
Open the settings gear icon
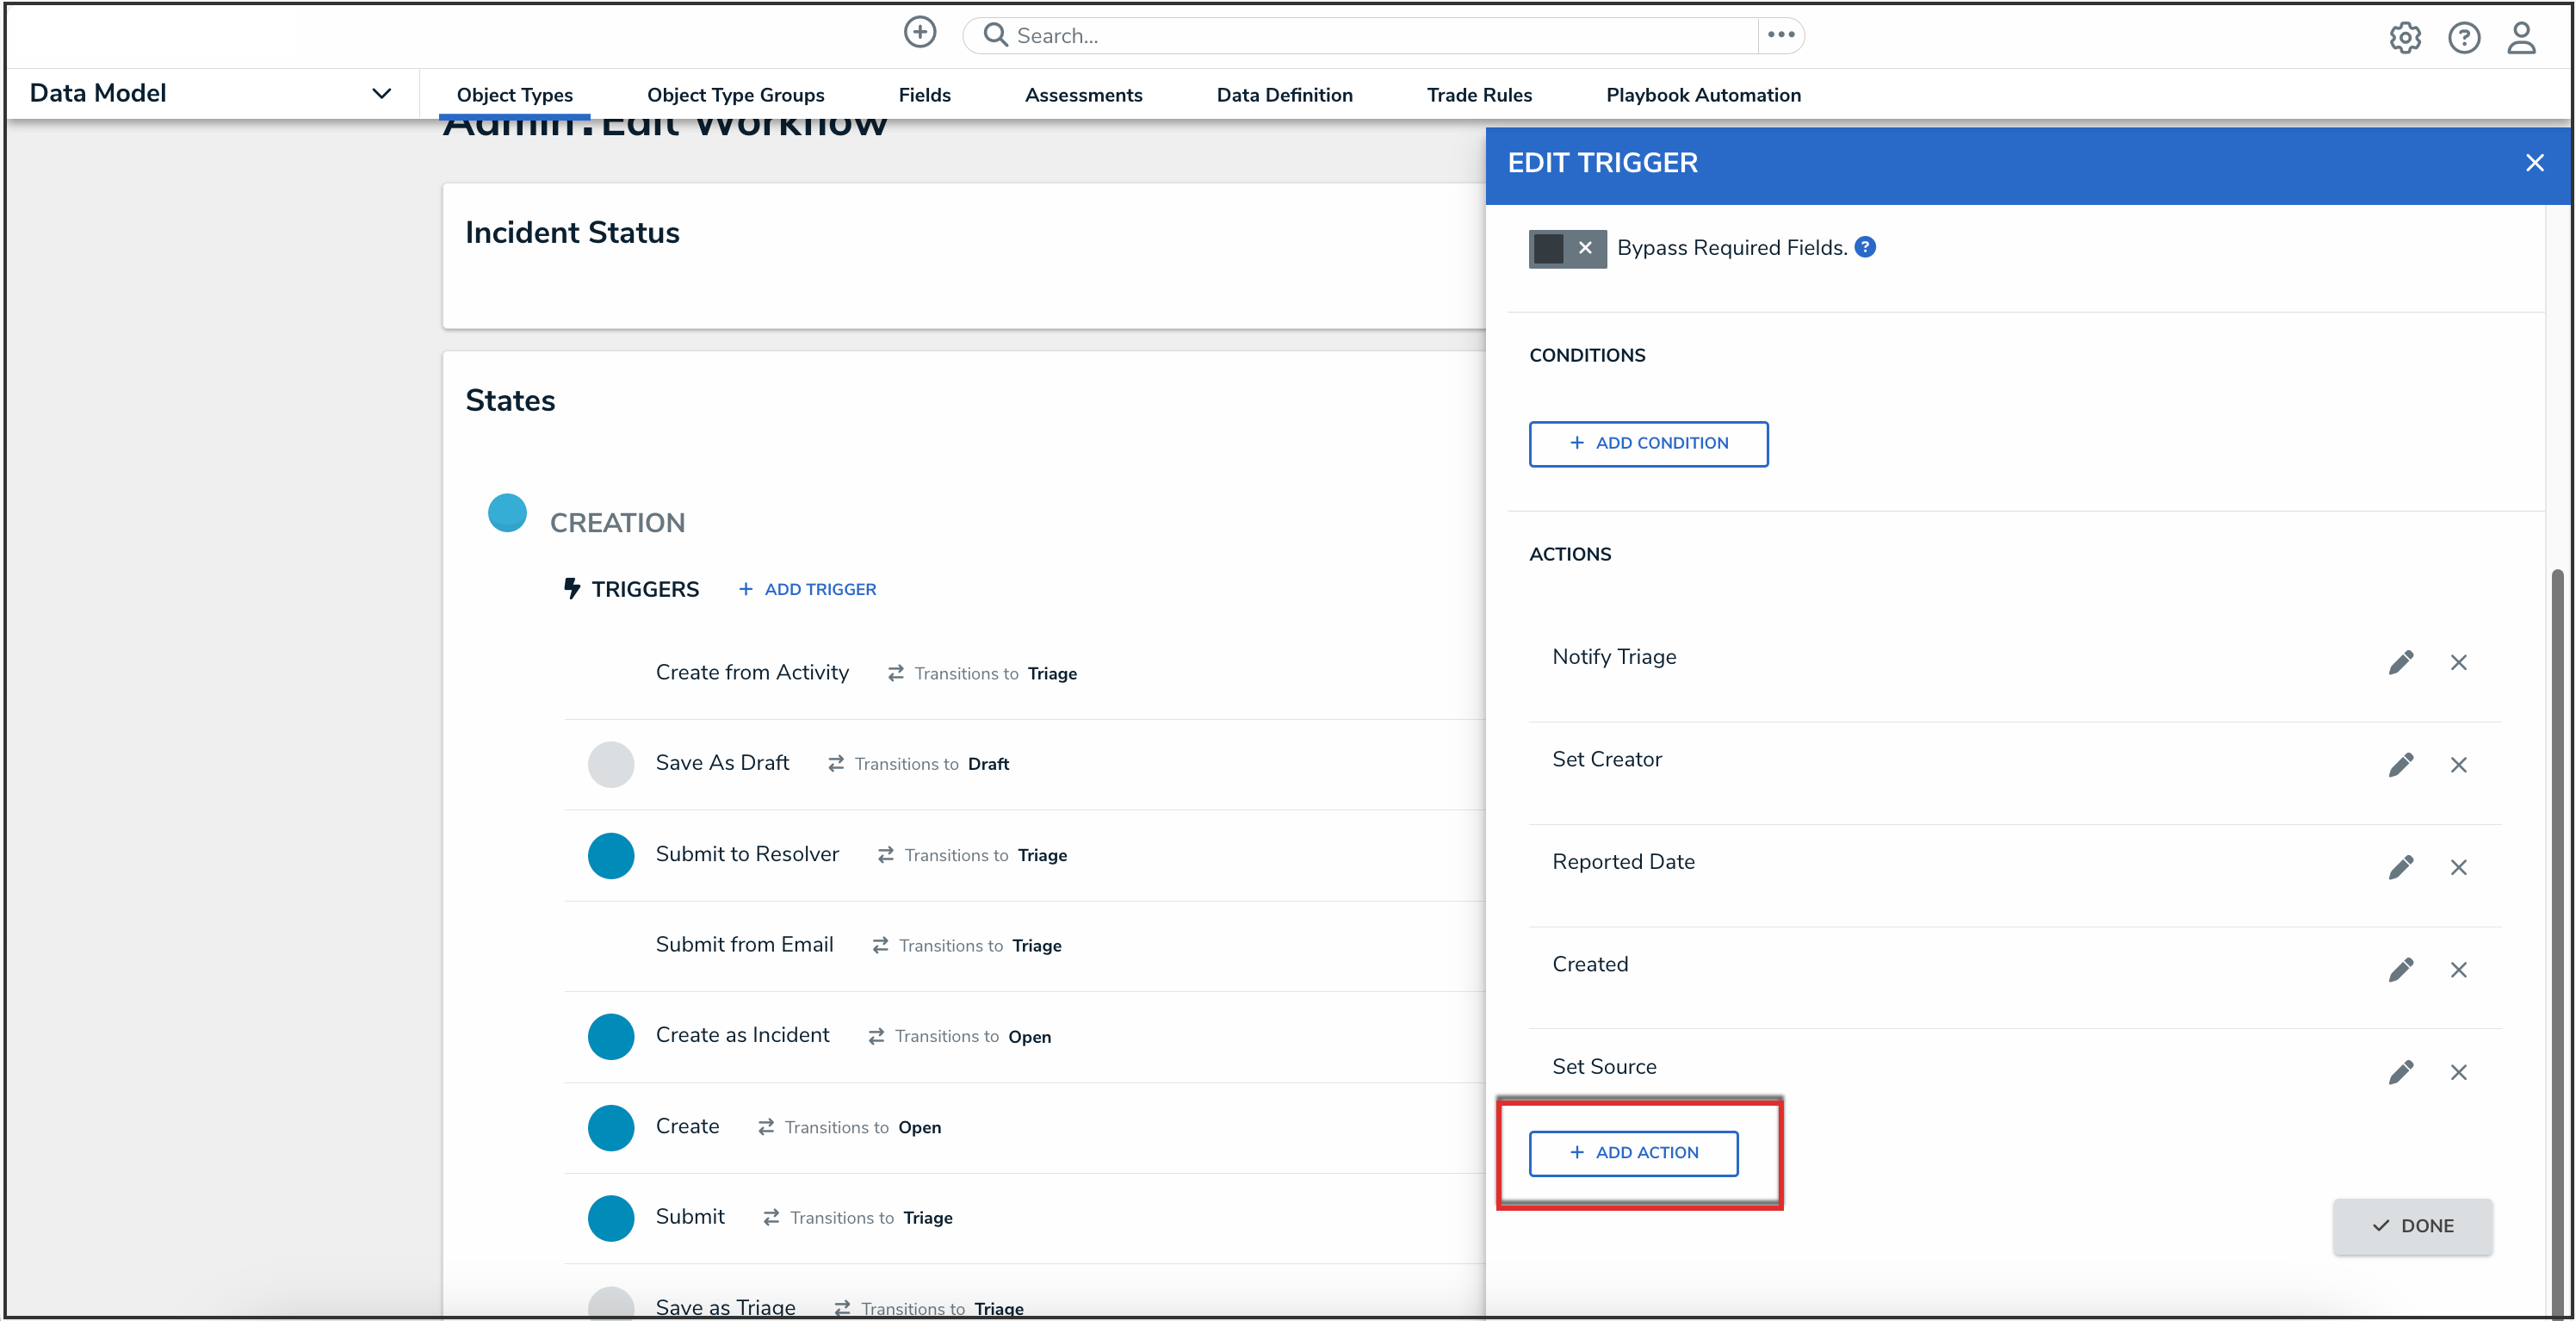pos(2405,38)
